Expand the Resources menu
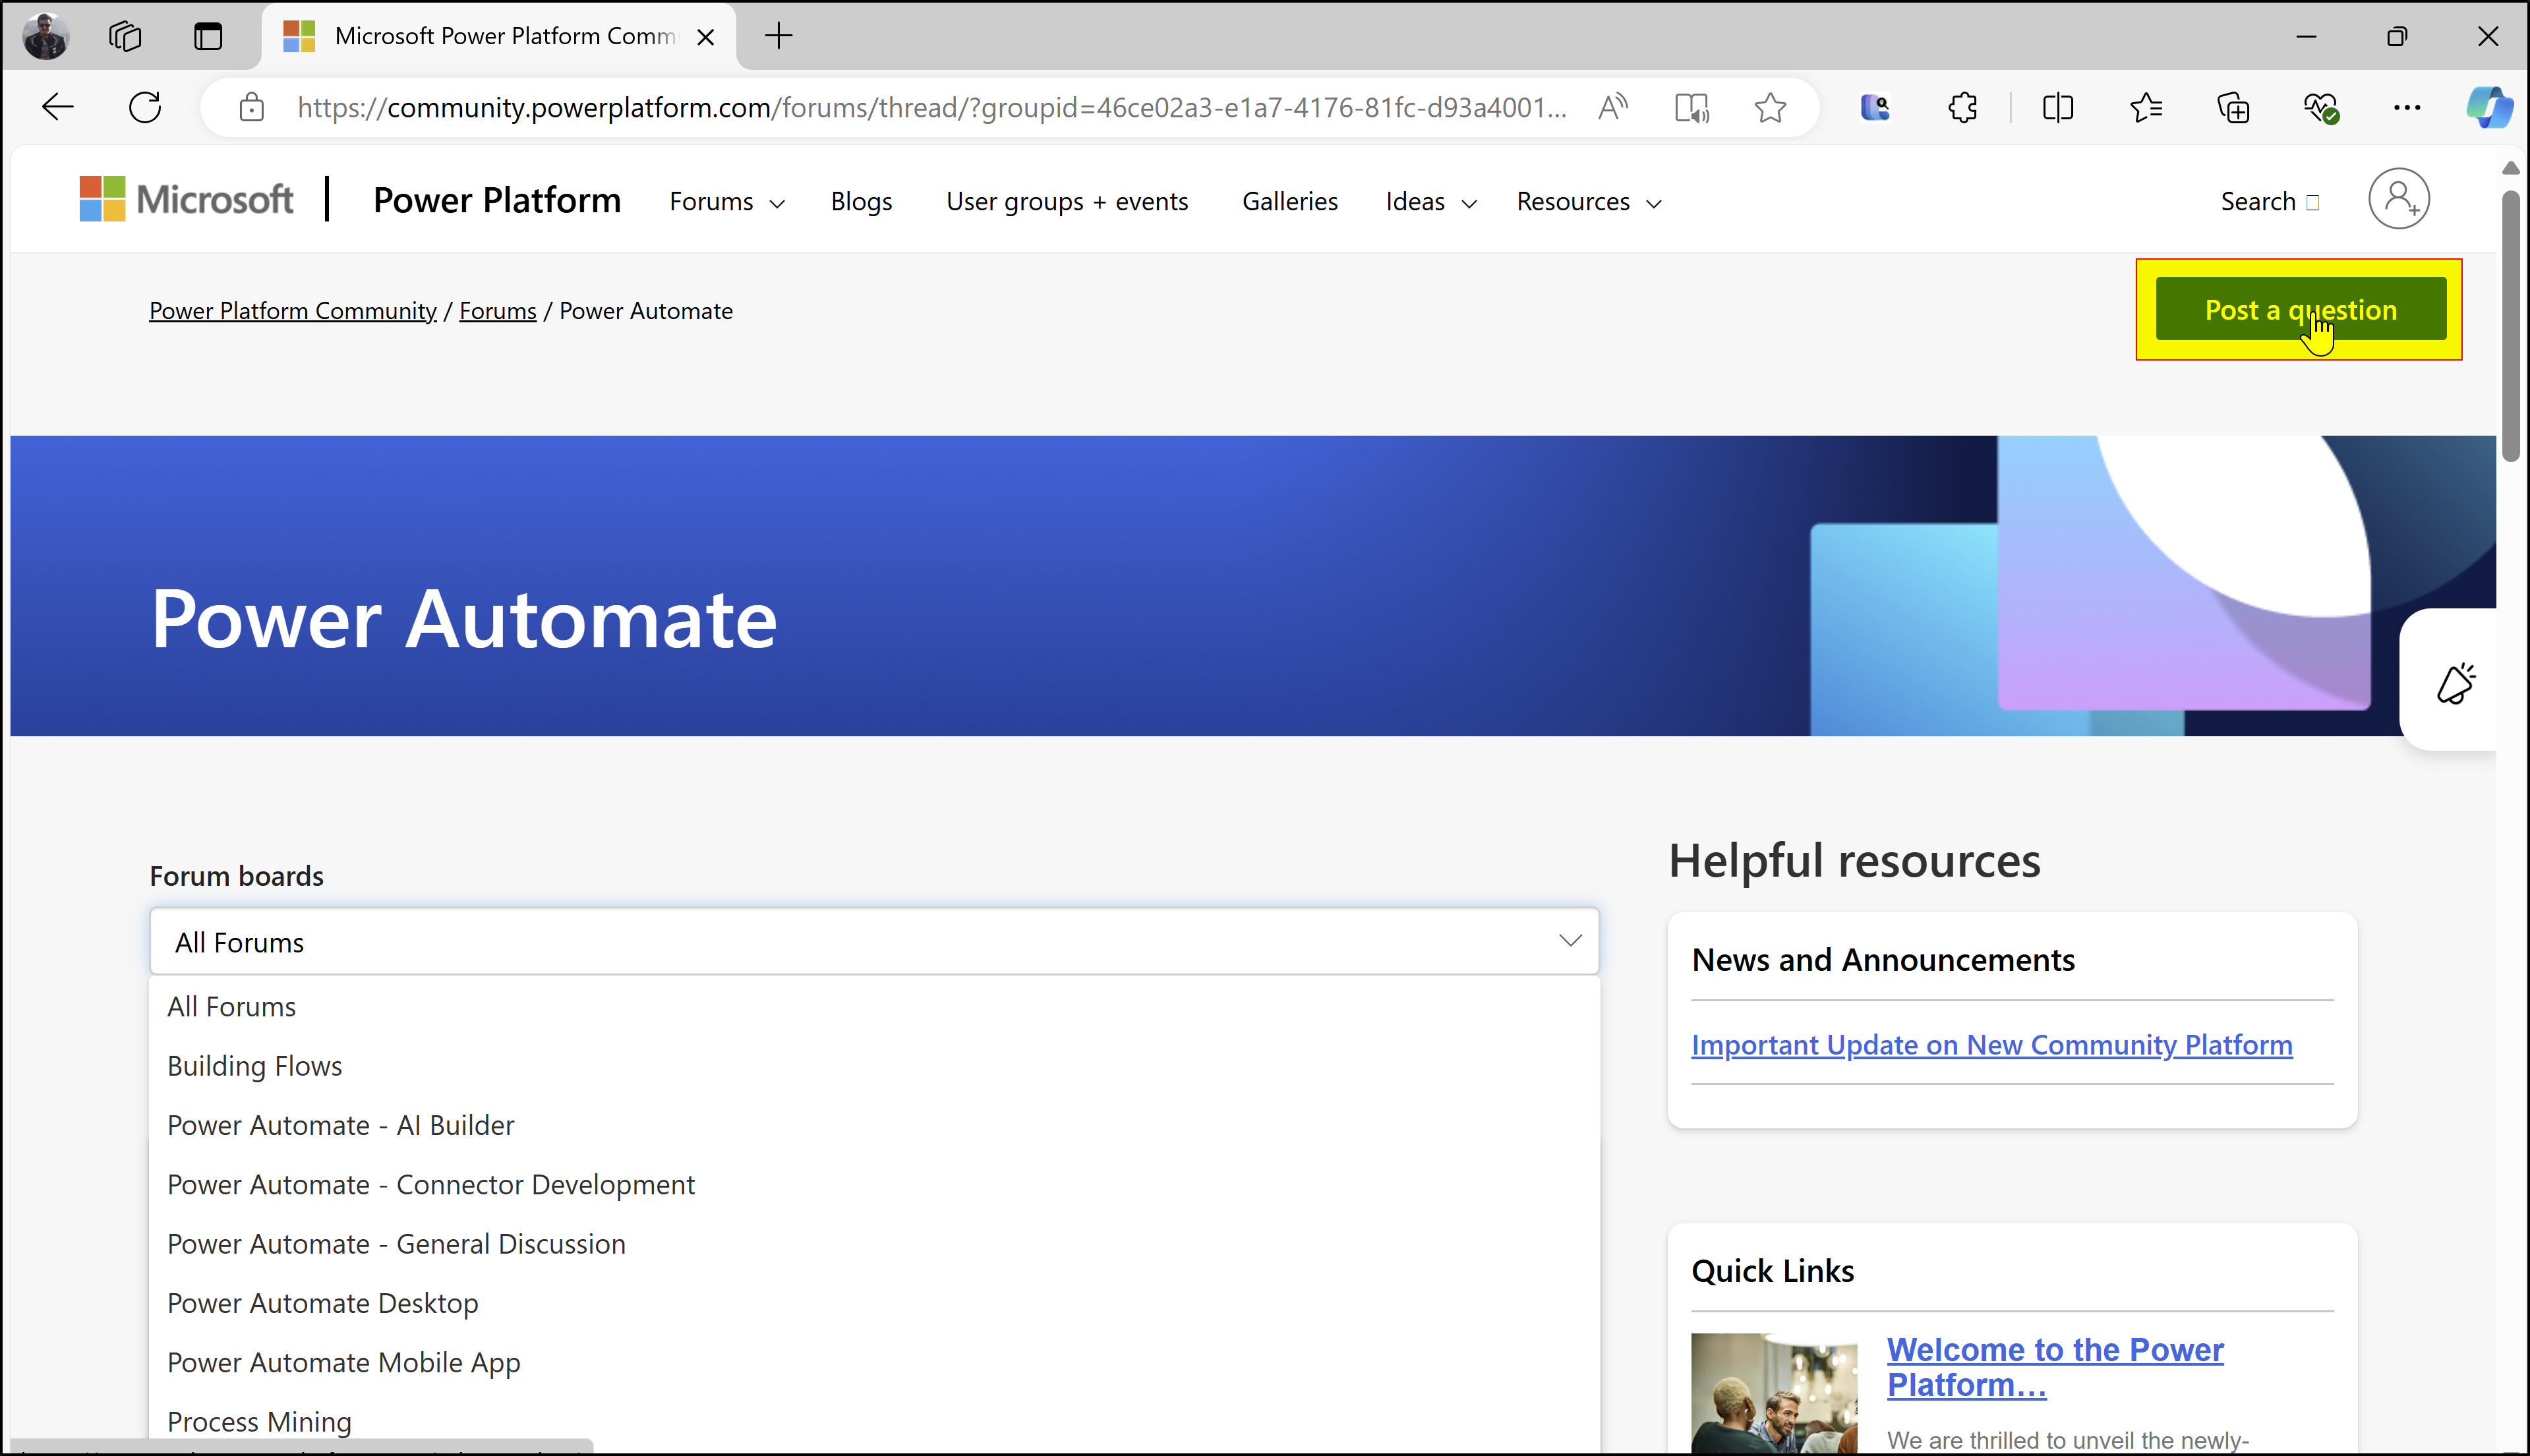2530x1456 pixels. 1589,202
